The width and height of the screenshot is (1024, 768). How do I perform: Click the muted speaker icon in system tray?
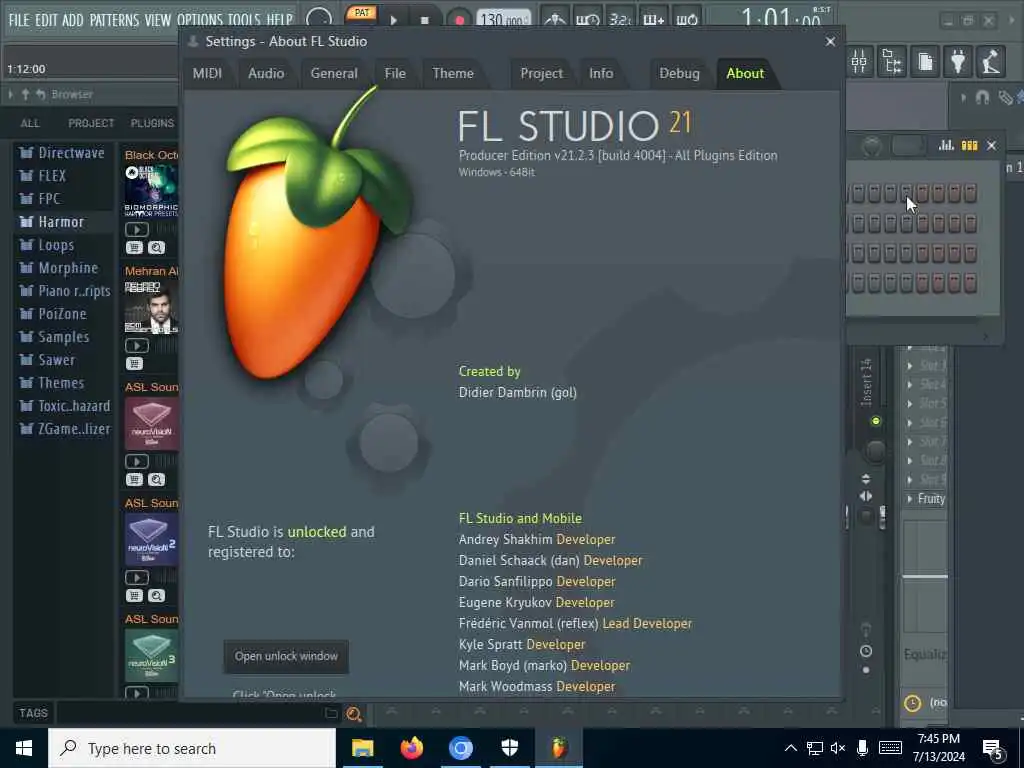tap(838, 748)
